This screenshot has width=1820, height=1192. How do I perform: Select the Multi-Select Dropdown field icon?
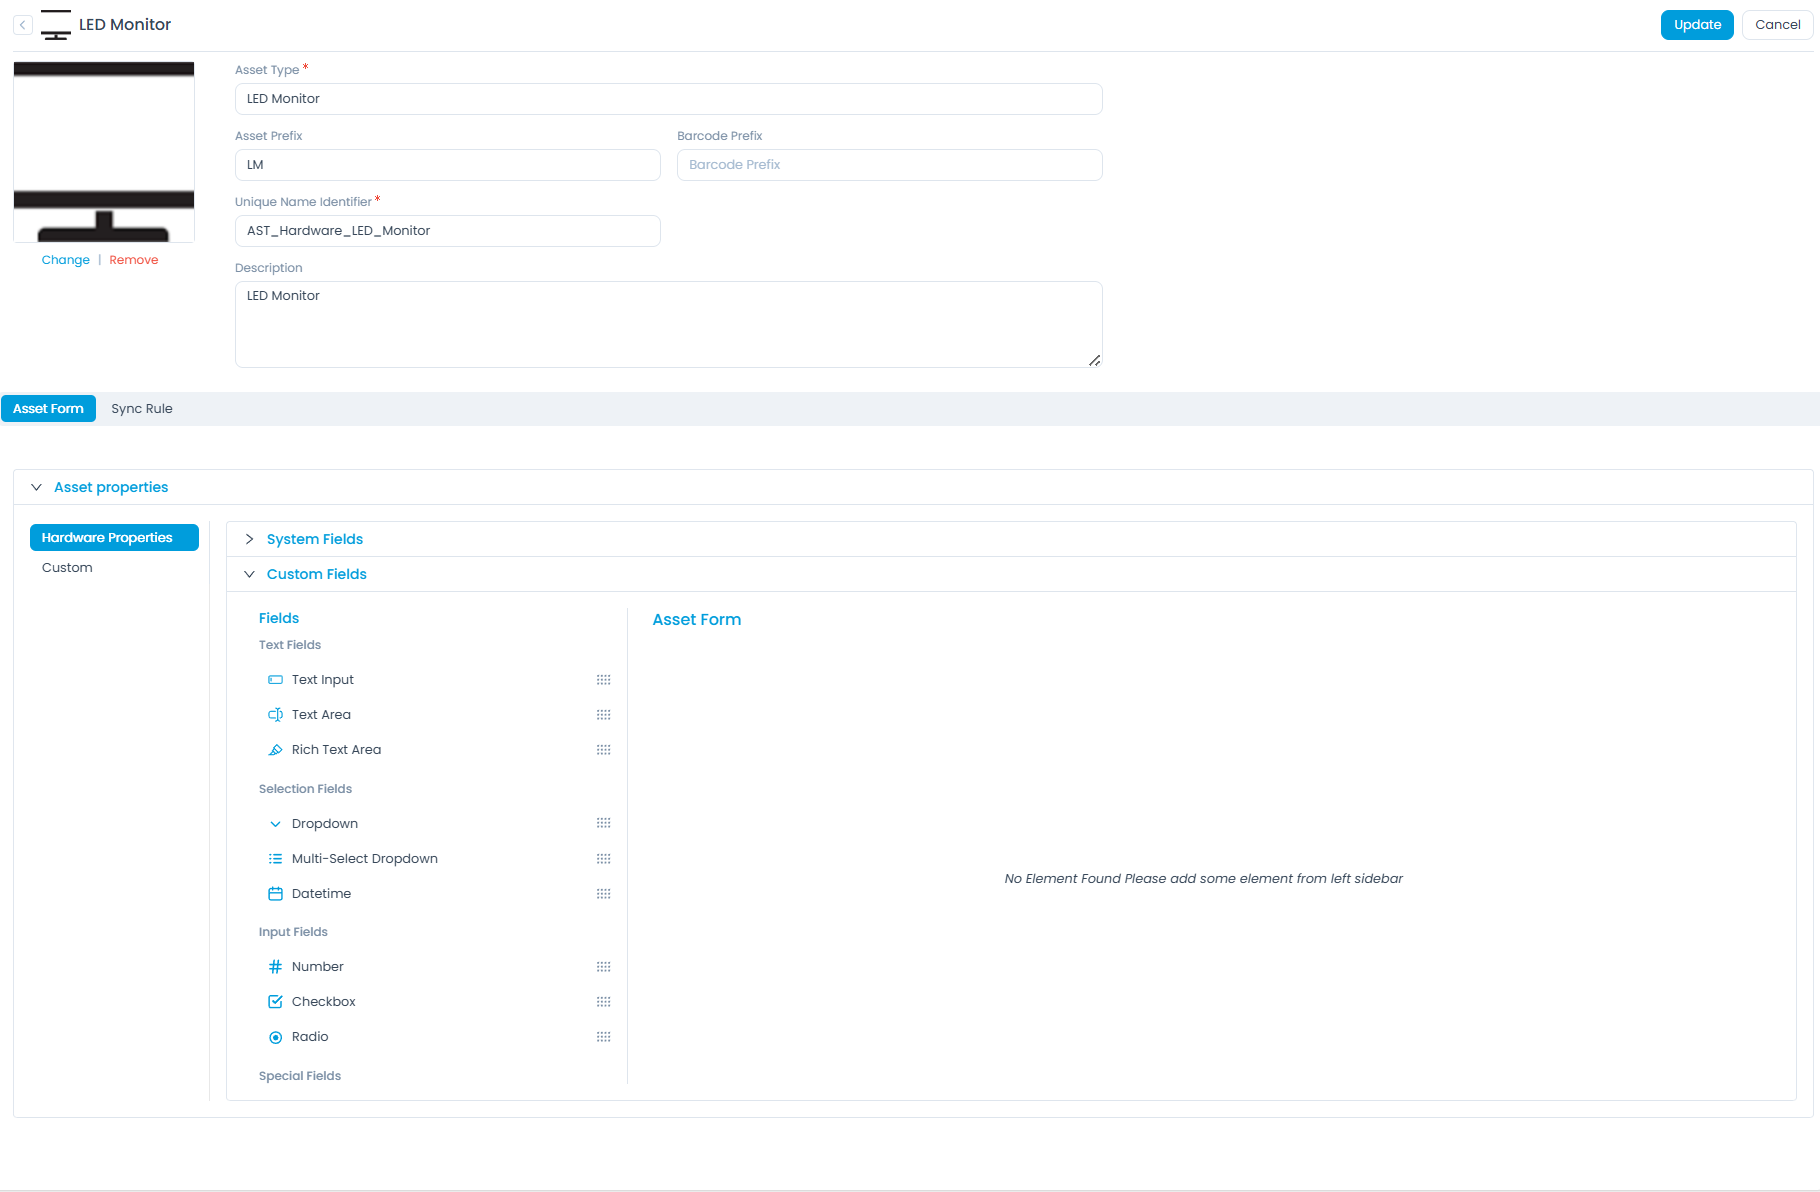[275, 858]
